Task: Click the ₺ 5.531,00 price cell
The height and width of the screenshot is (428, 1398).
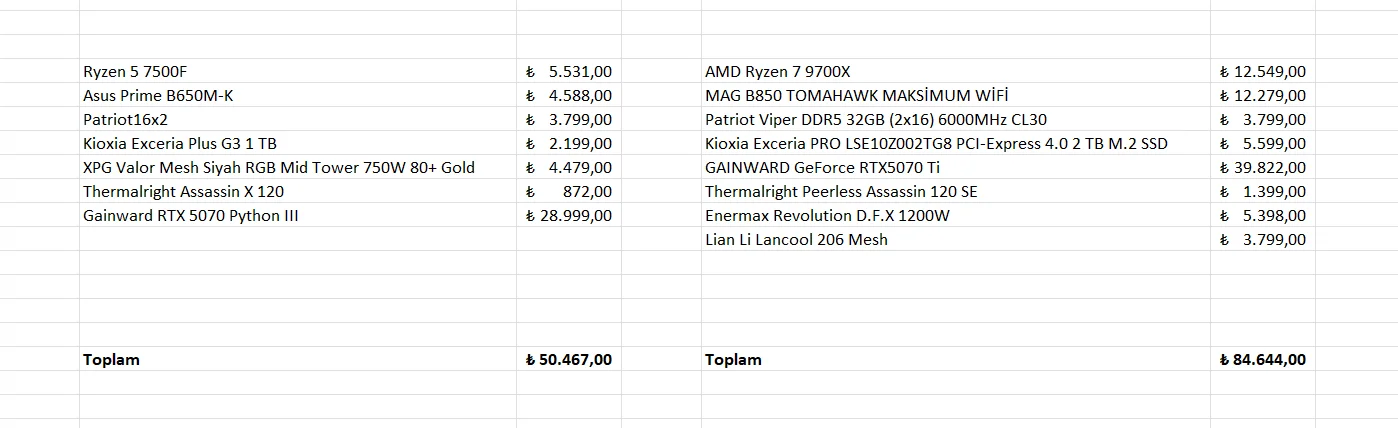Action: [x=569, y=71]
